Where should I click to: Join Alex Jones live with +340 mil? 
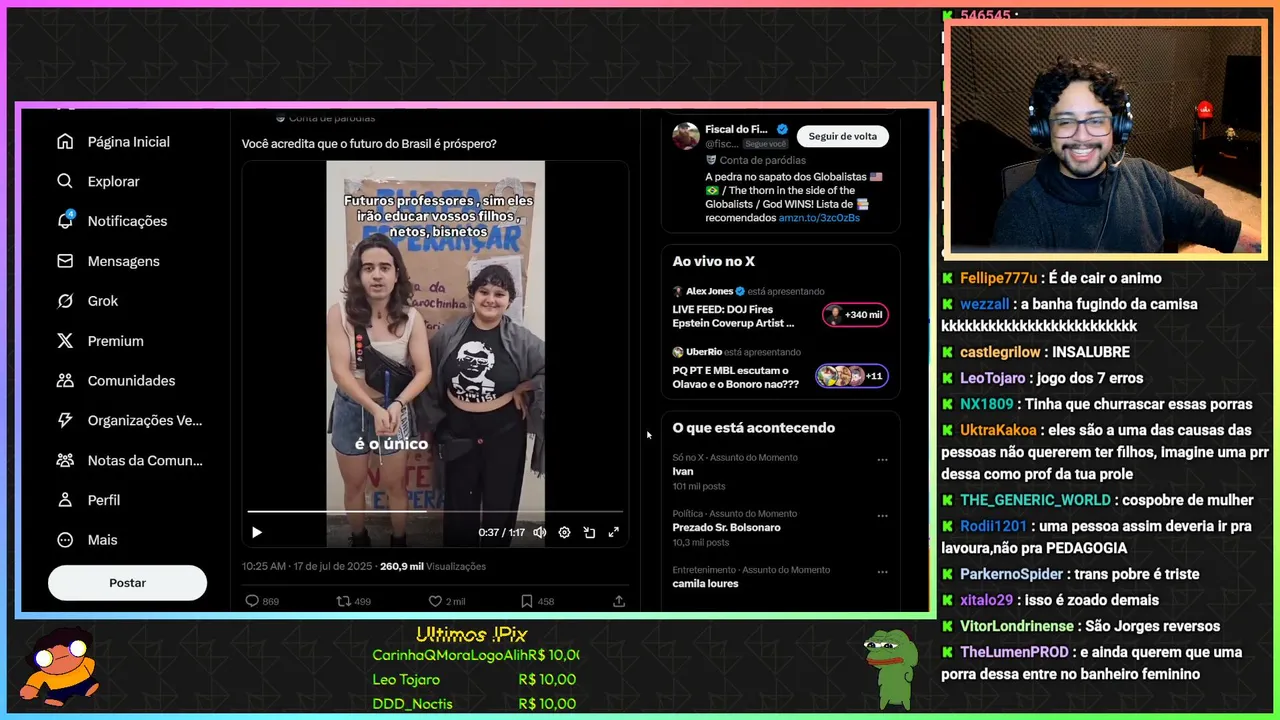click(855, 315)
